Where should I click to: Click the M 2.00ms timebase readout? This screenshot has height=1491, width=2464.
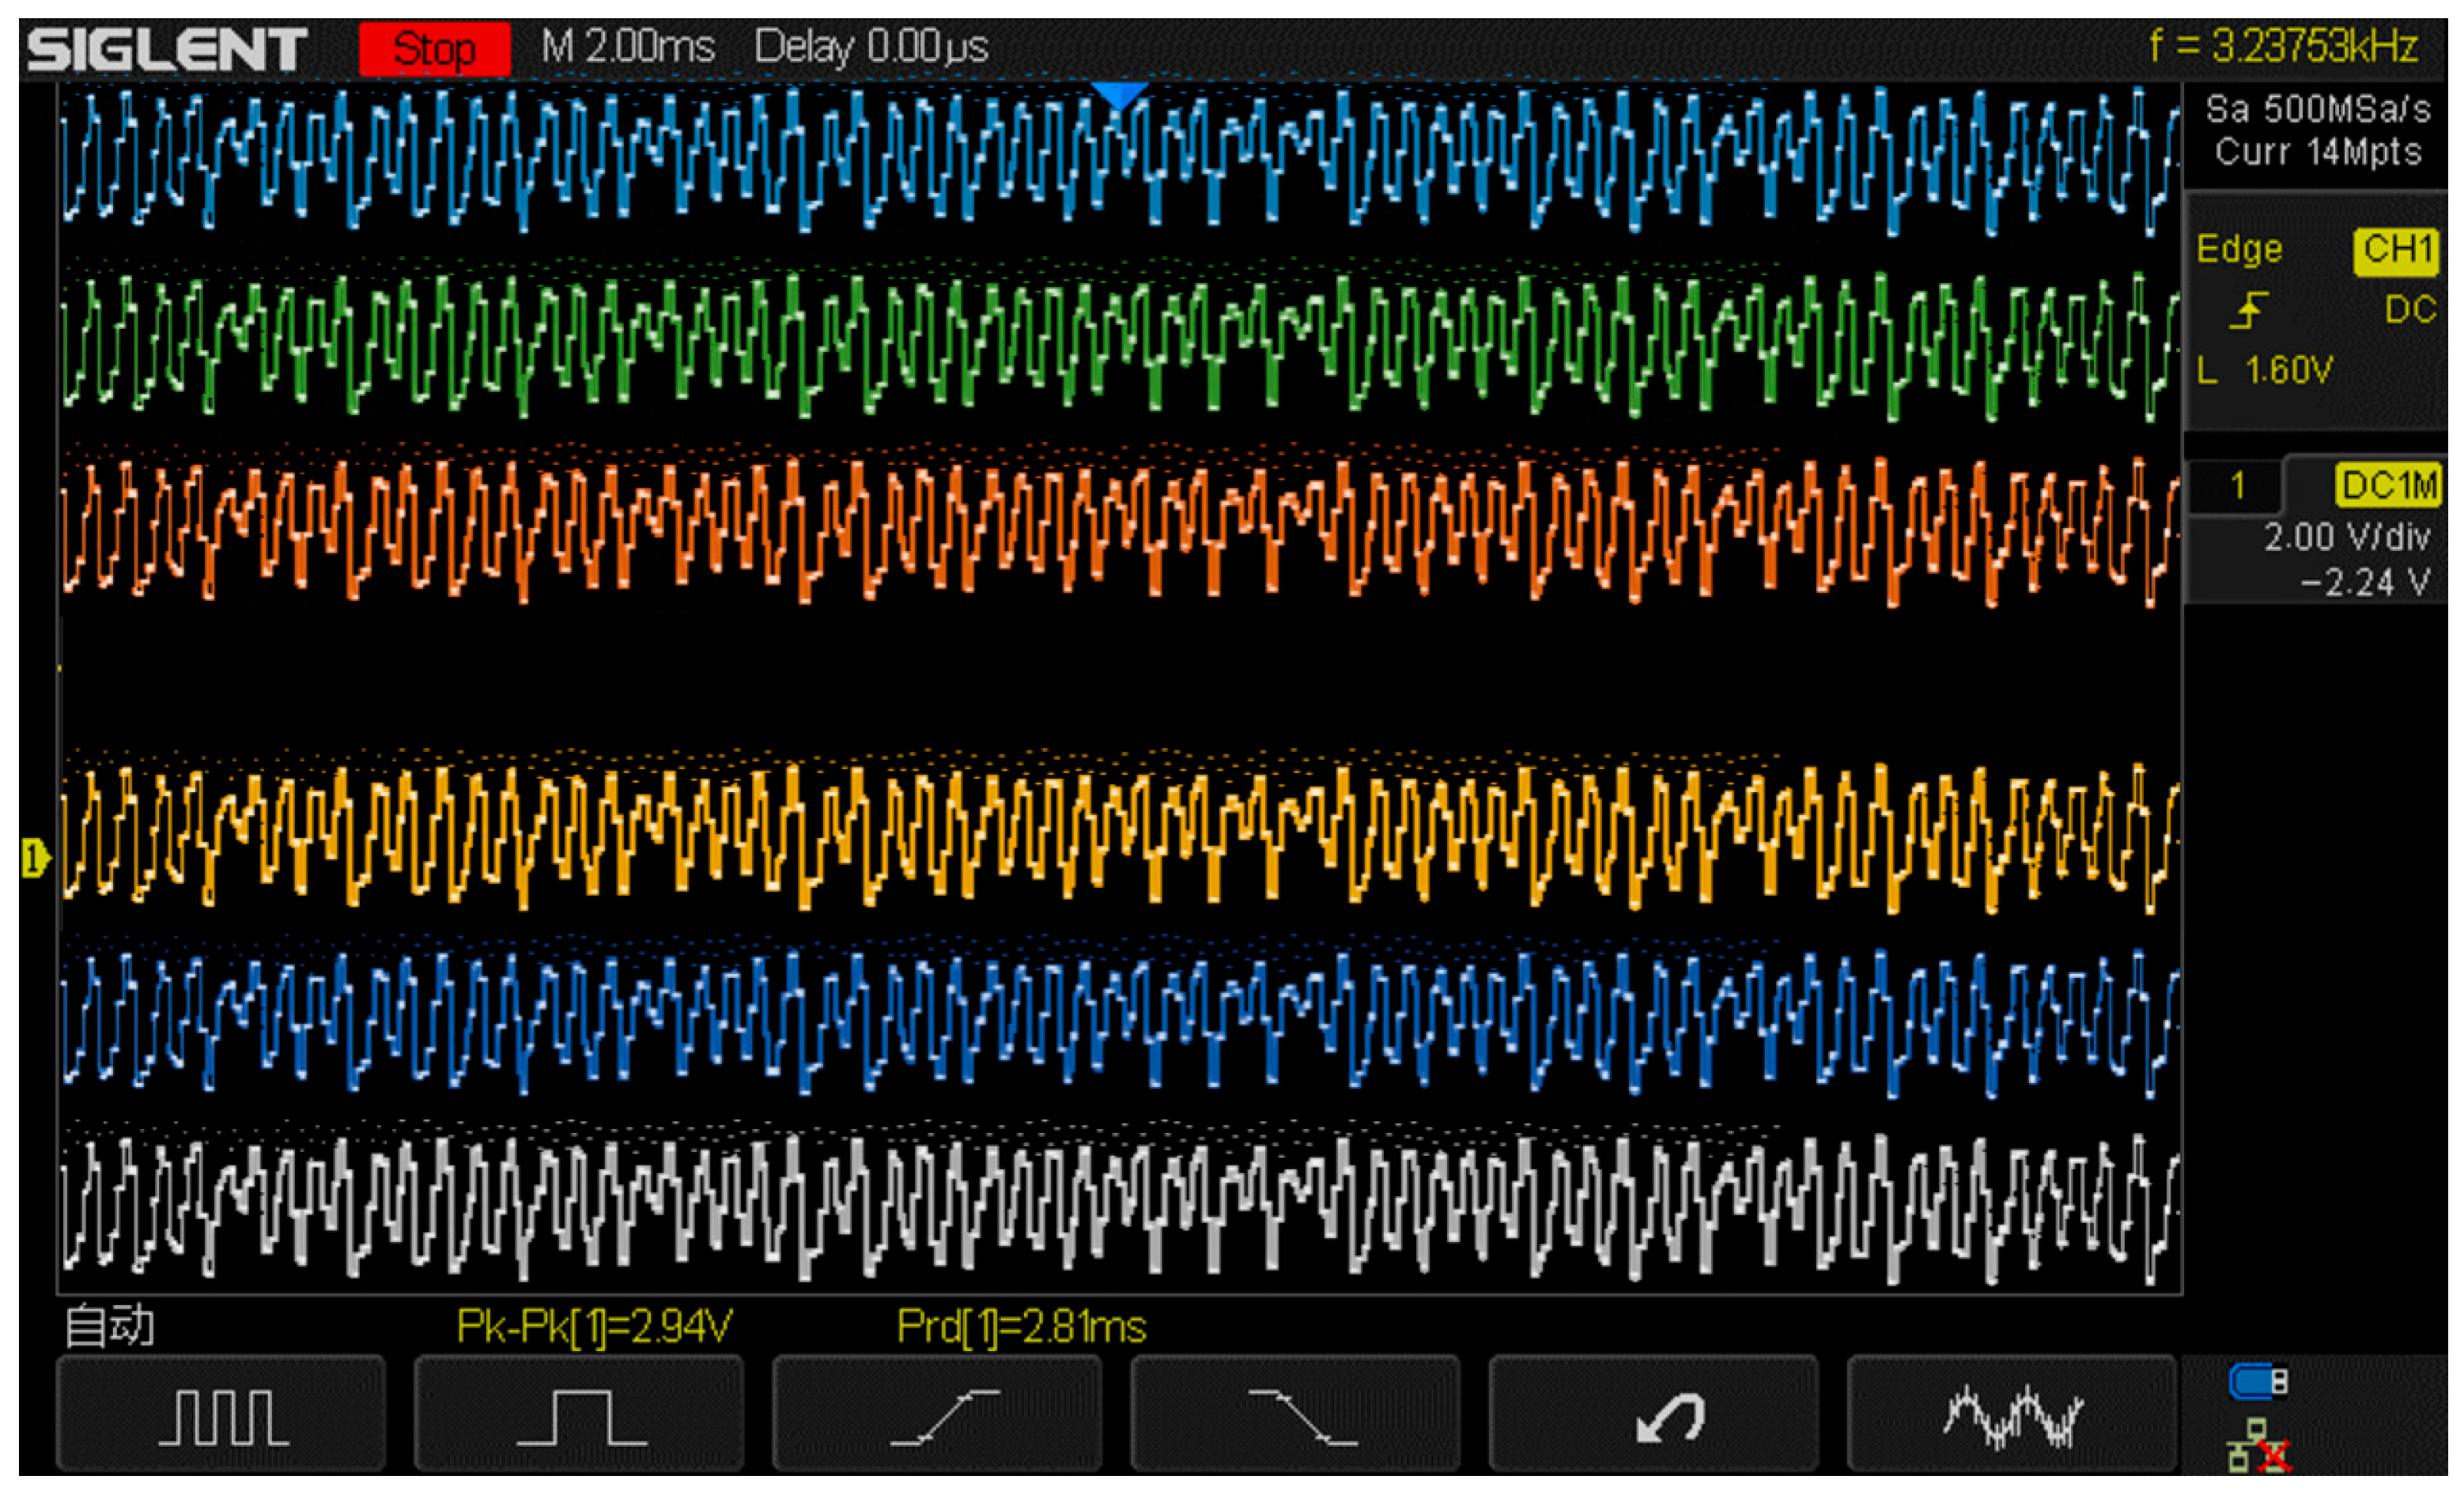pyautogui.click(x=628, y=47)
